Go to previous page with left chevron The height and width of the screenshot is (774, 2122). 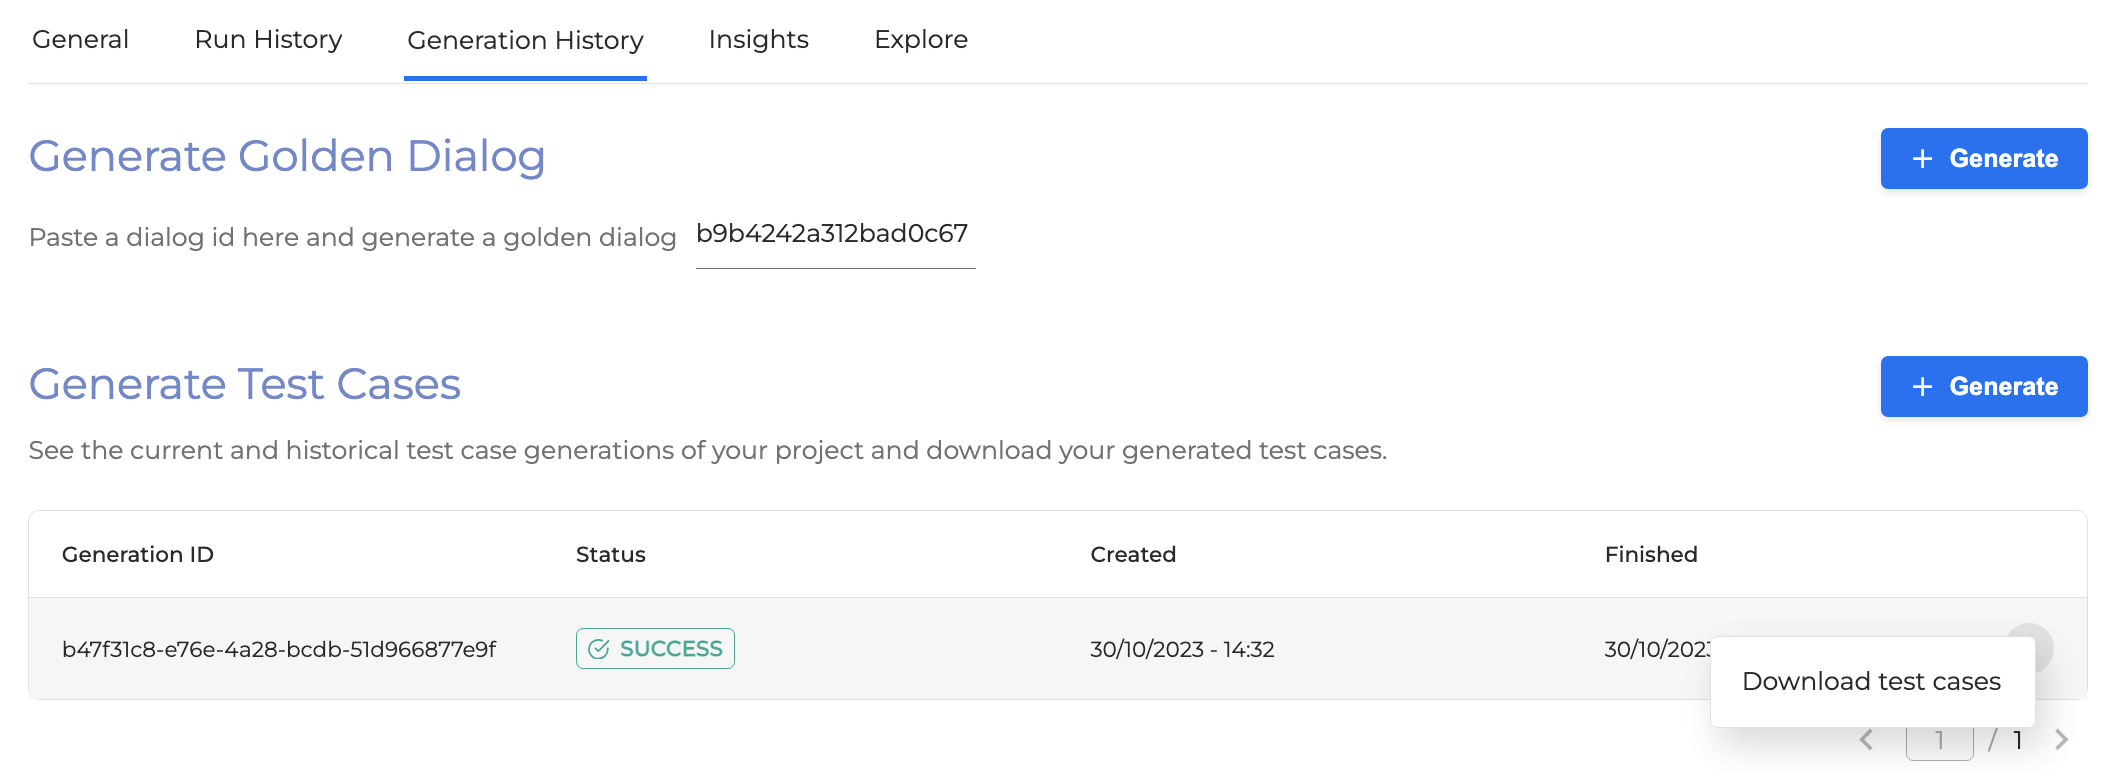tap(1866, 740)
